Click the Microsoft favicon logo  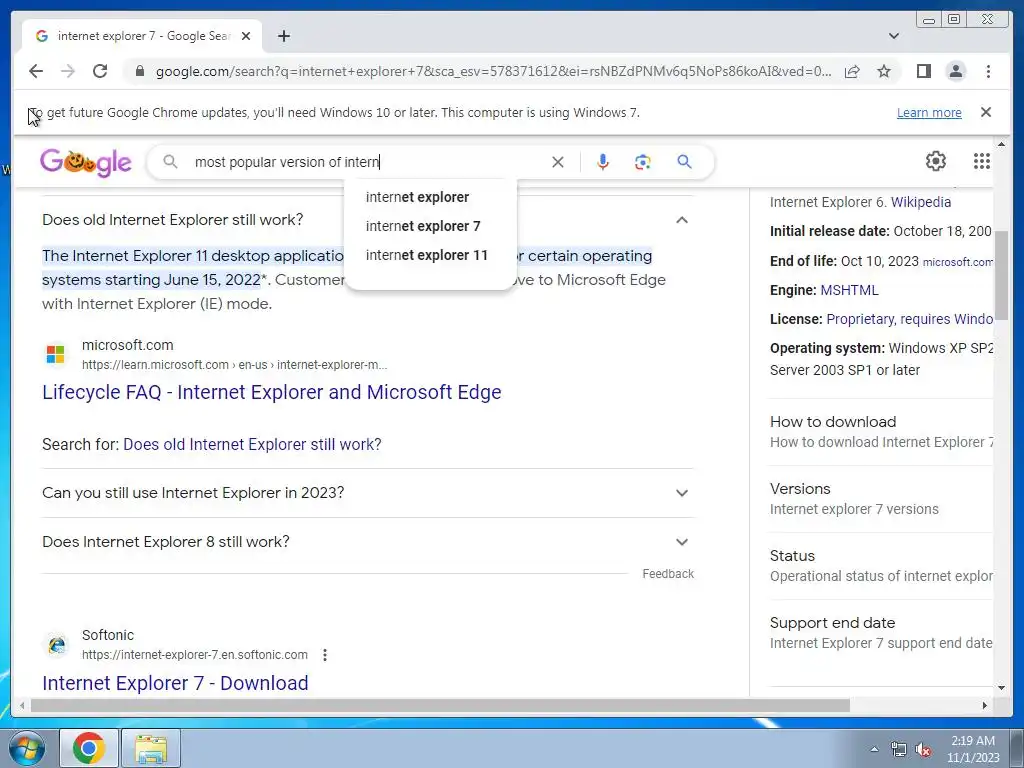(x=56, y=355)
